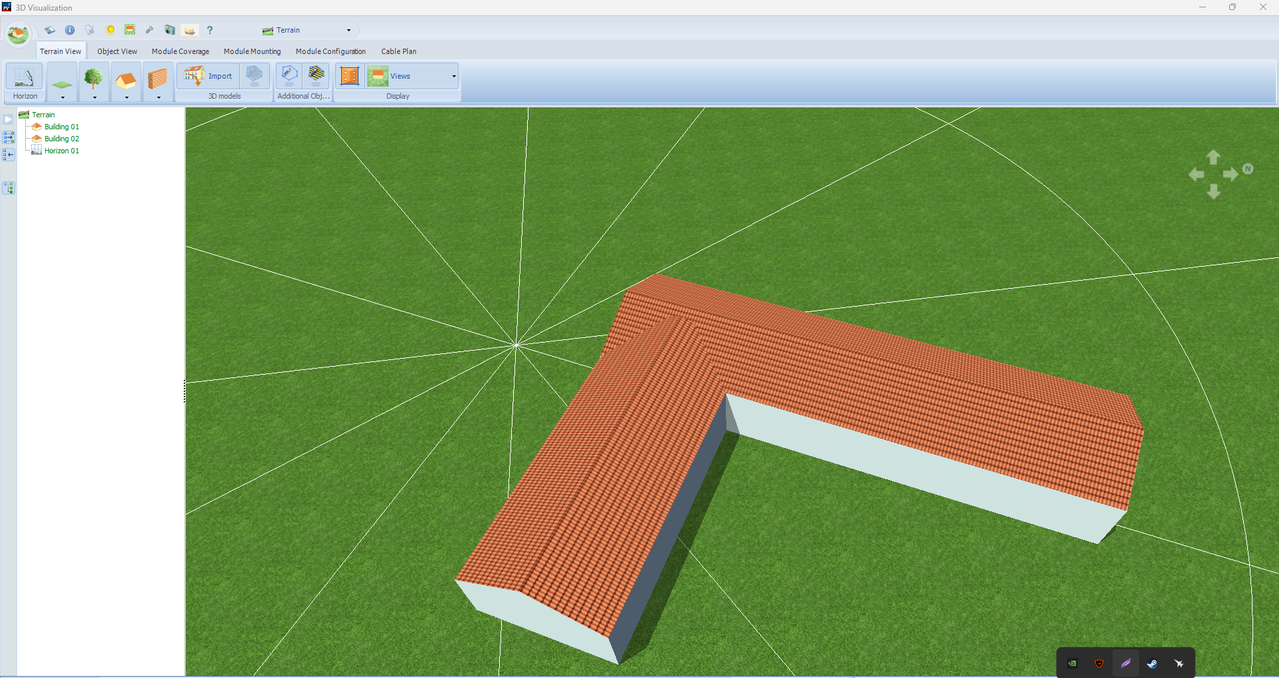Click the collapse-tree arrow icon in sidebar
1279x678 pixels.
[8, 155]
